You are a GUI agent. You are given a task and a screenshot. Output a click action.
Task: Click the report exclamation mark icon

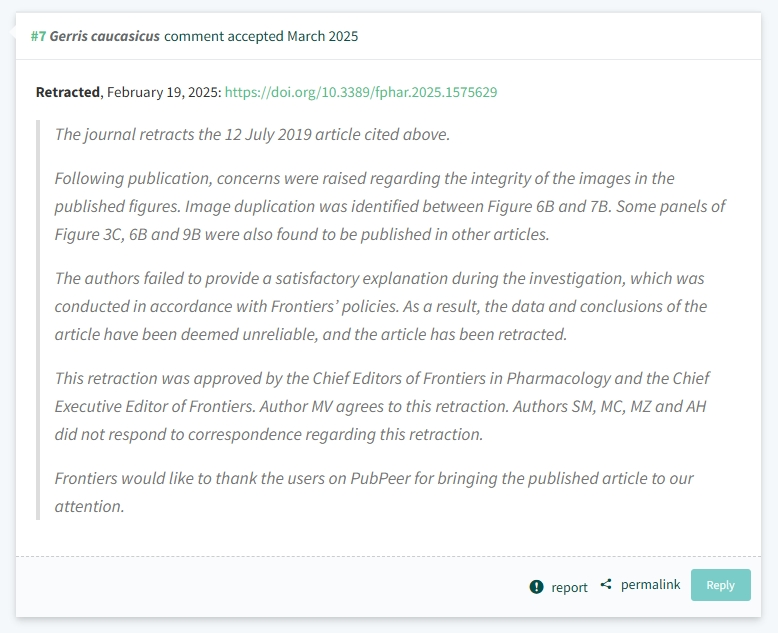(536, 587)
